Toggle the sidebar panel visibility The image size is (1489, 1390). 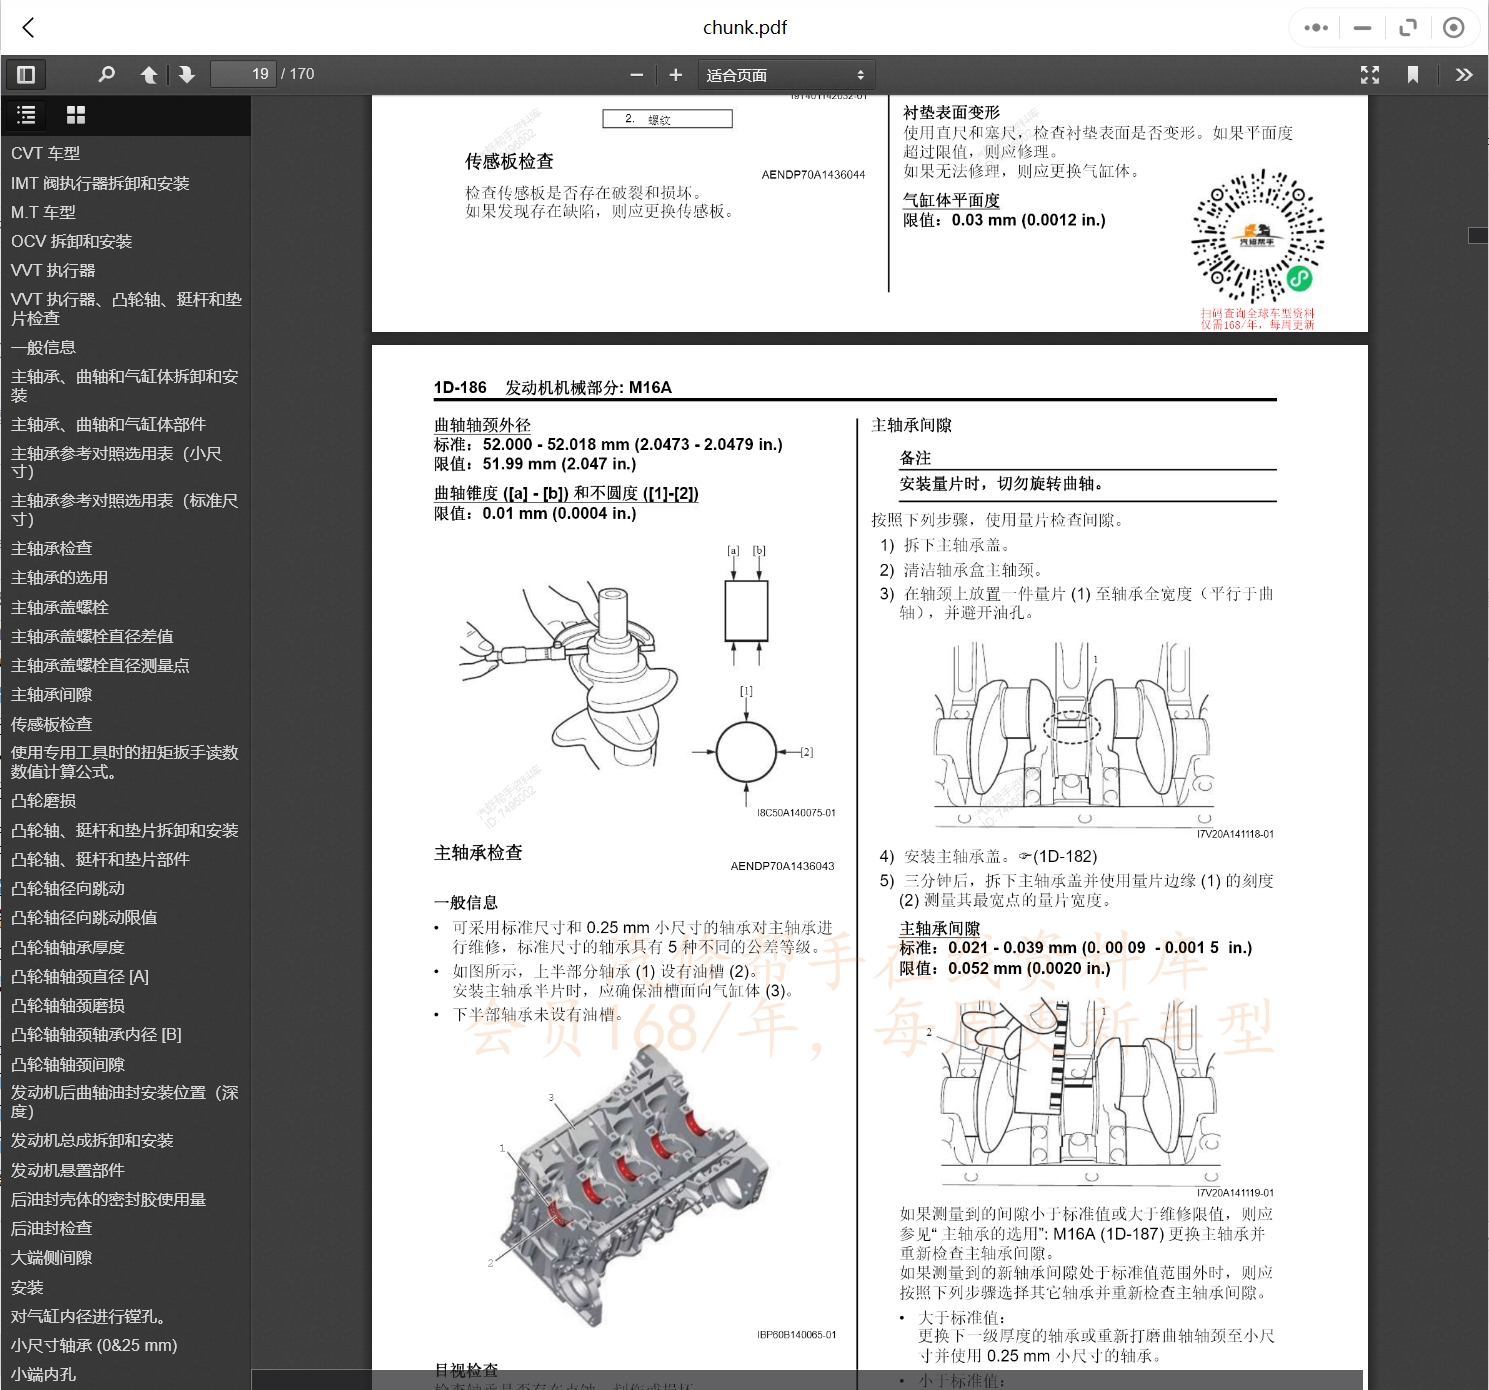(26, 74)
